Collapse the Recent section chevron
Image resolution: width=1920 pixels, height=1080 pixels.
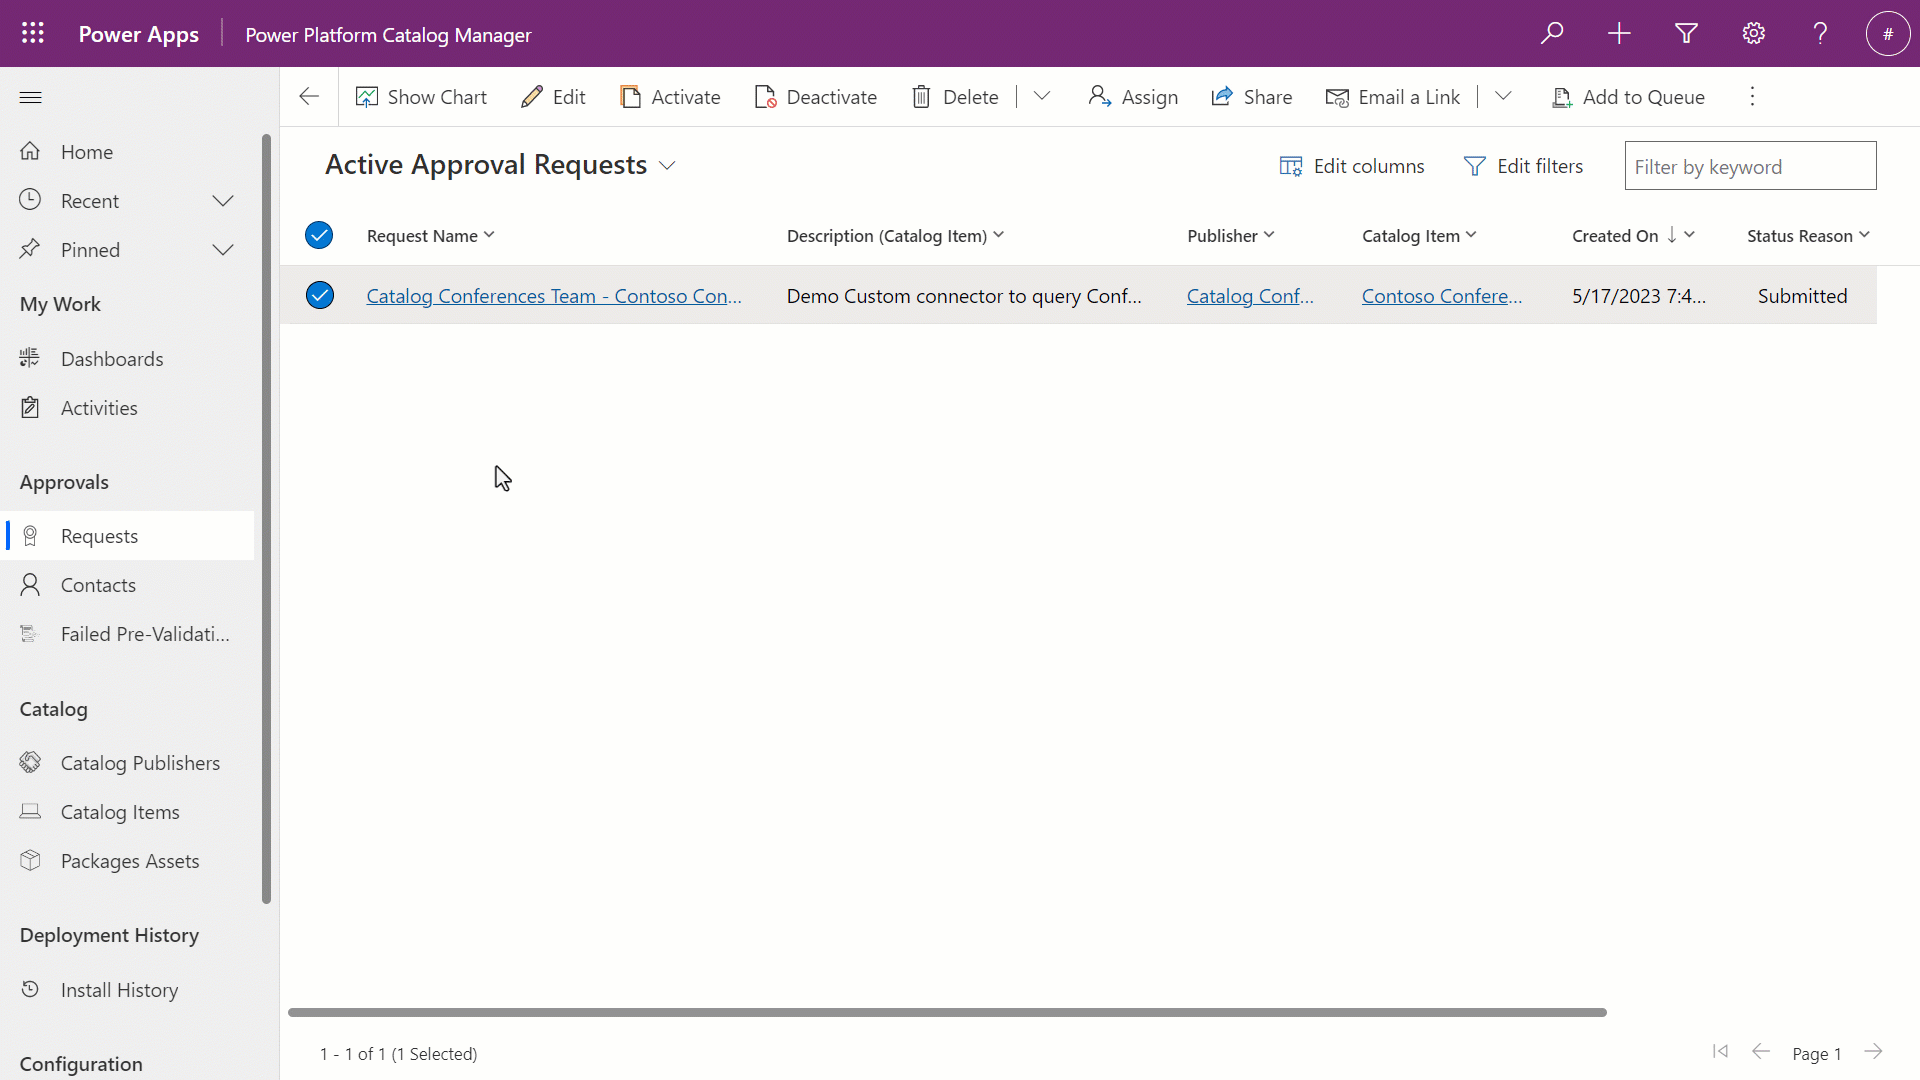click(222, 200)
